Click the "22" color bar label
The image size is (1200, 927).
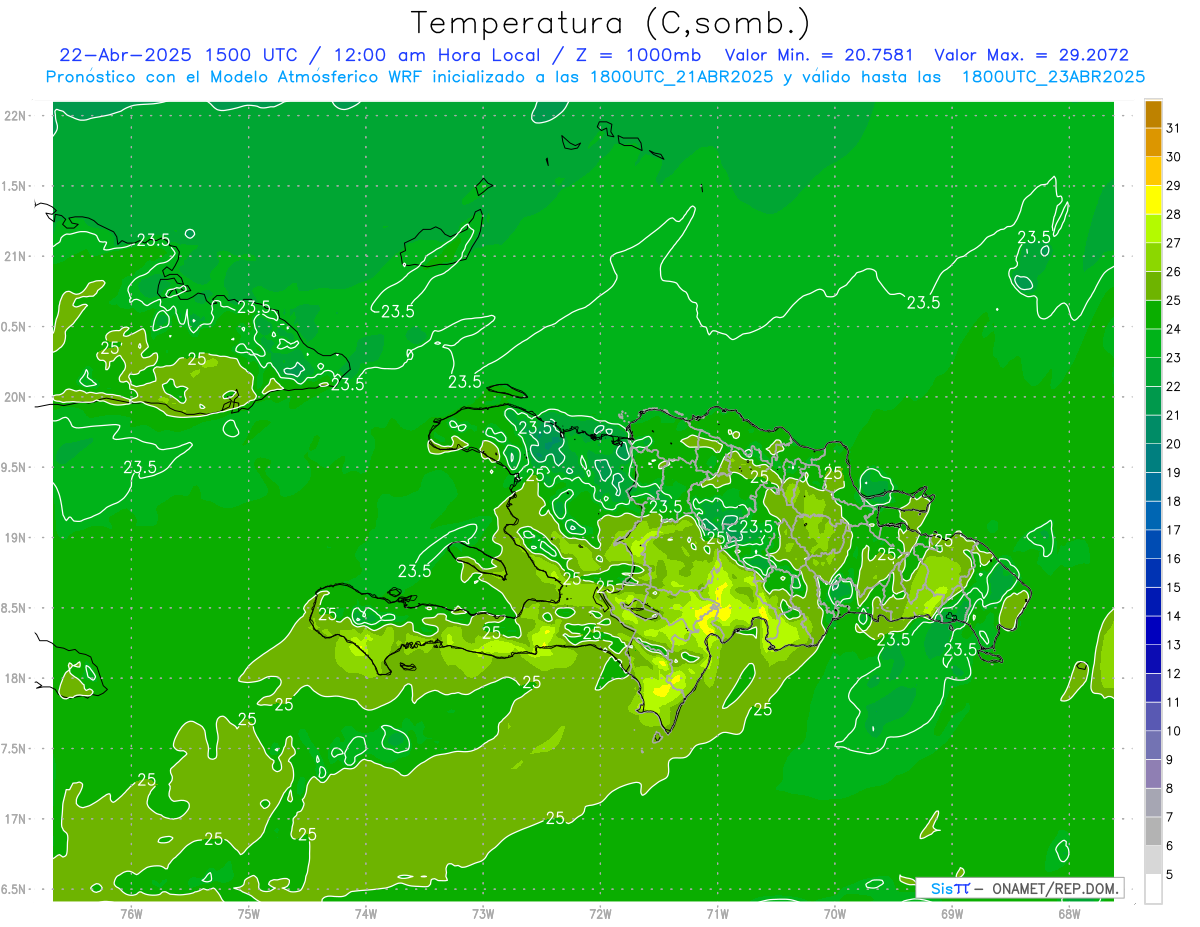pyautogui.click(x=1173, y=387)
